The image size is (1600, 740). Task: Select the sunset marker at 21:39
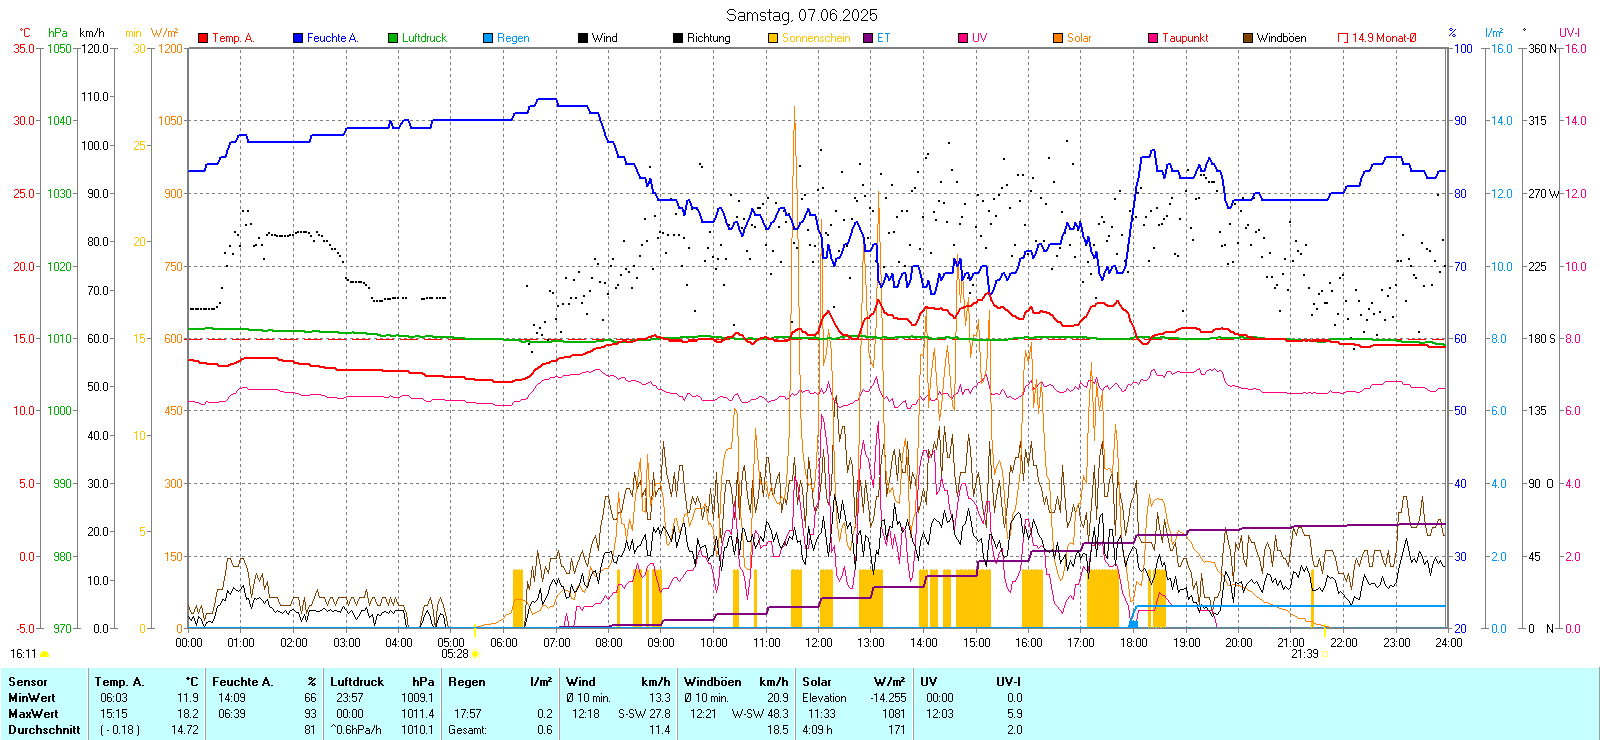point(1324,654)
